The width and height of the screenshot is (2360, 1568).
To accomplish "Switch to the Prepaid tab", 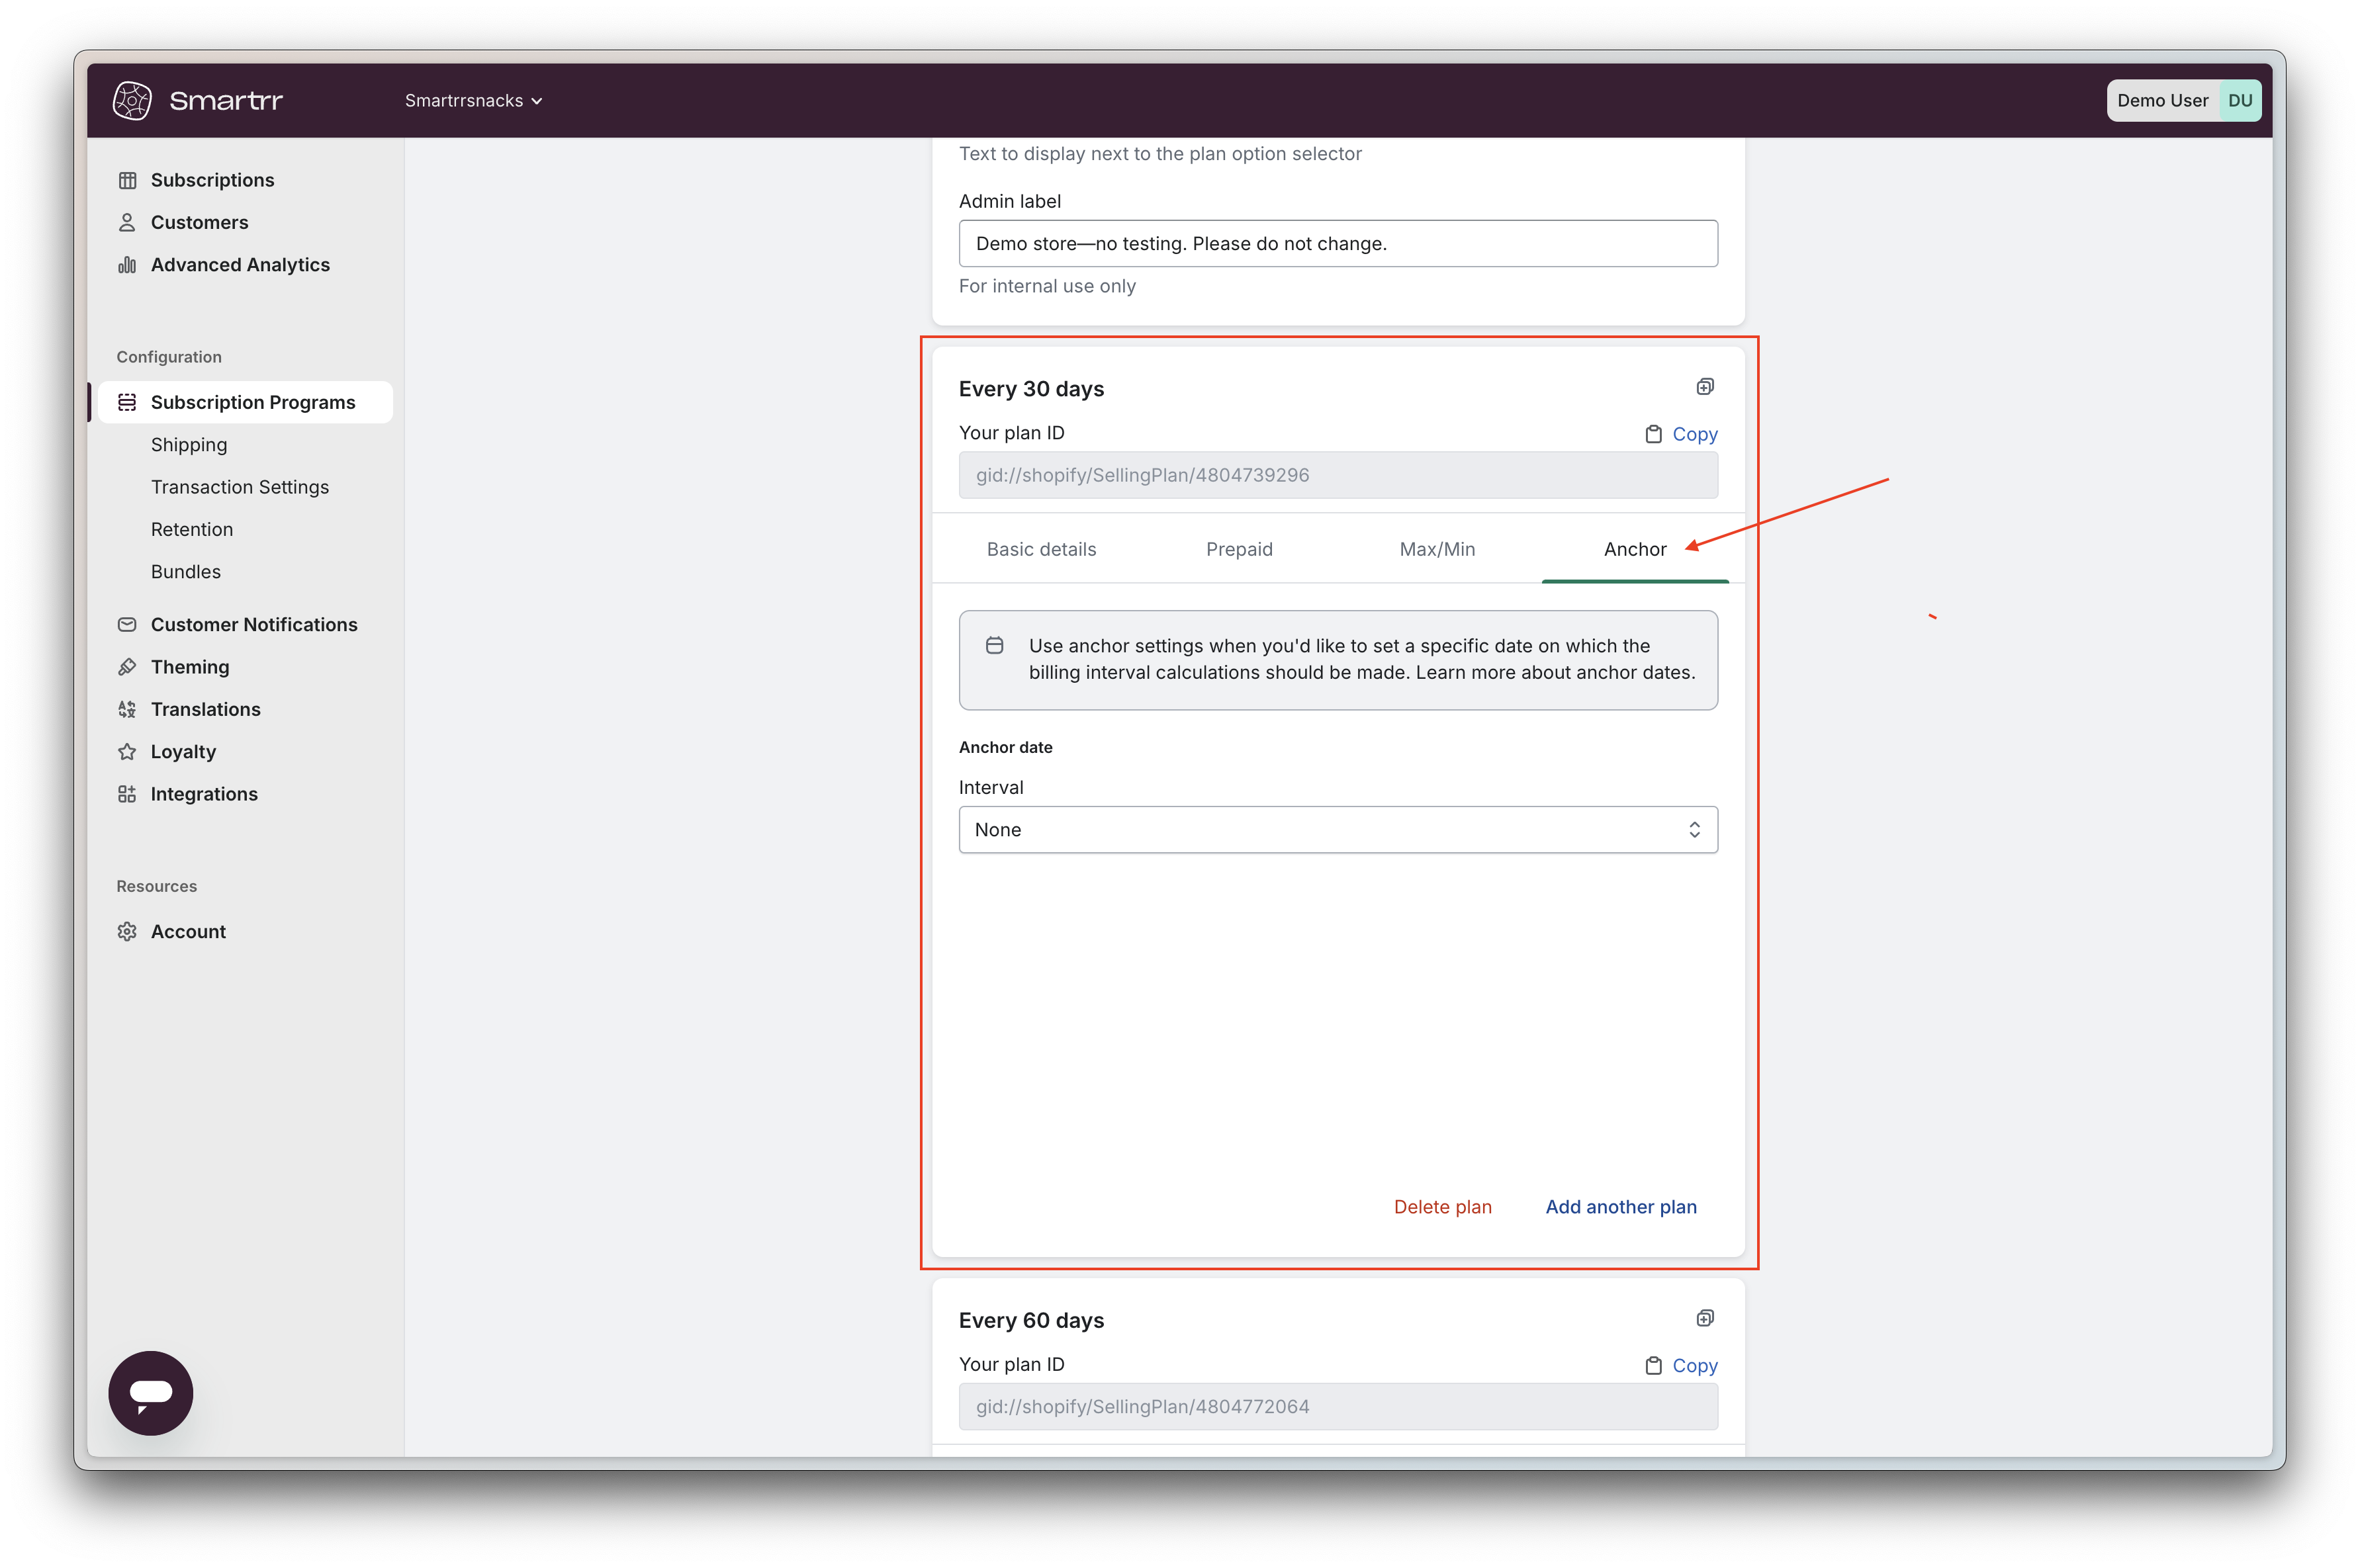I will [x=1239, y=549].
